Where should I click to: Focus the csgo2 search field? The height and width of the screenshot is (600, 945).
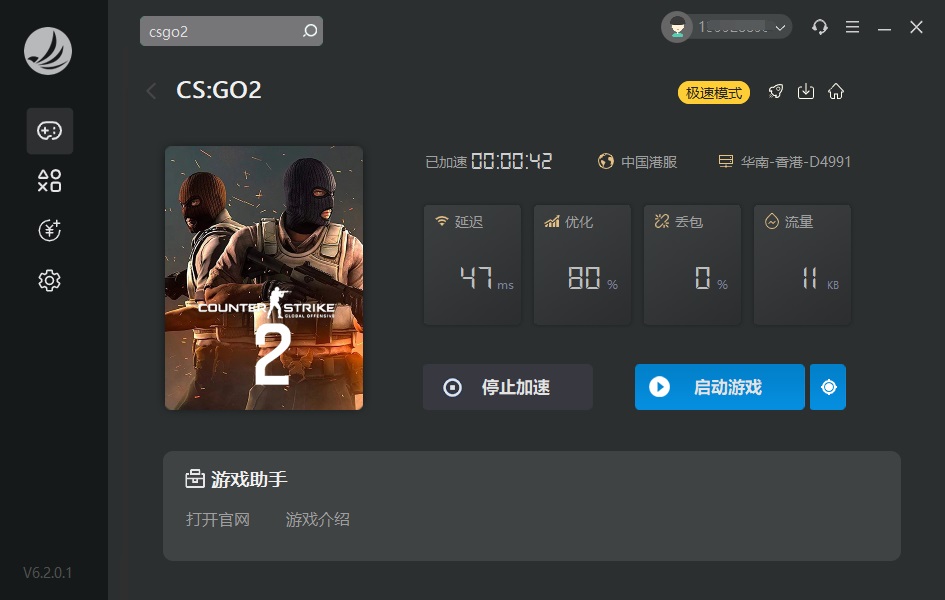231,31
